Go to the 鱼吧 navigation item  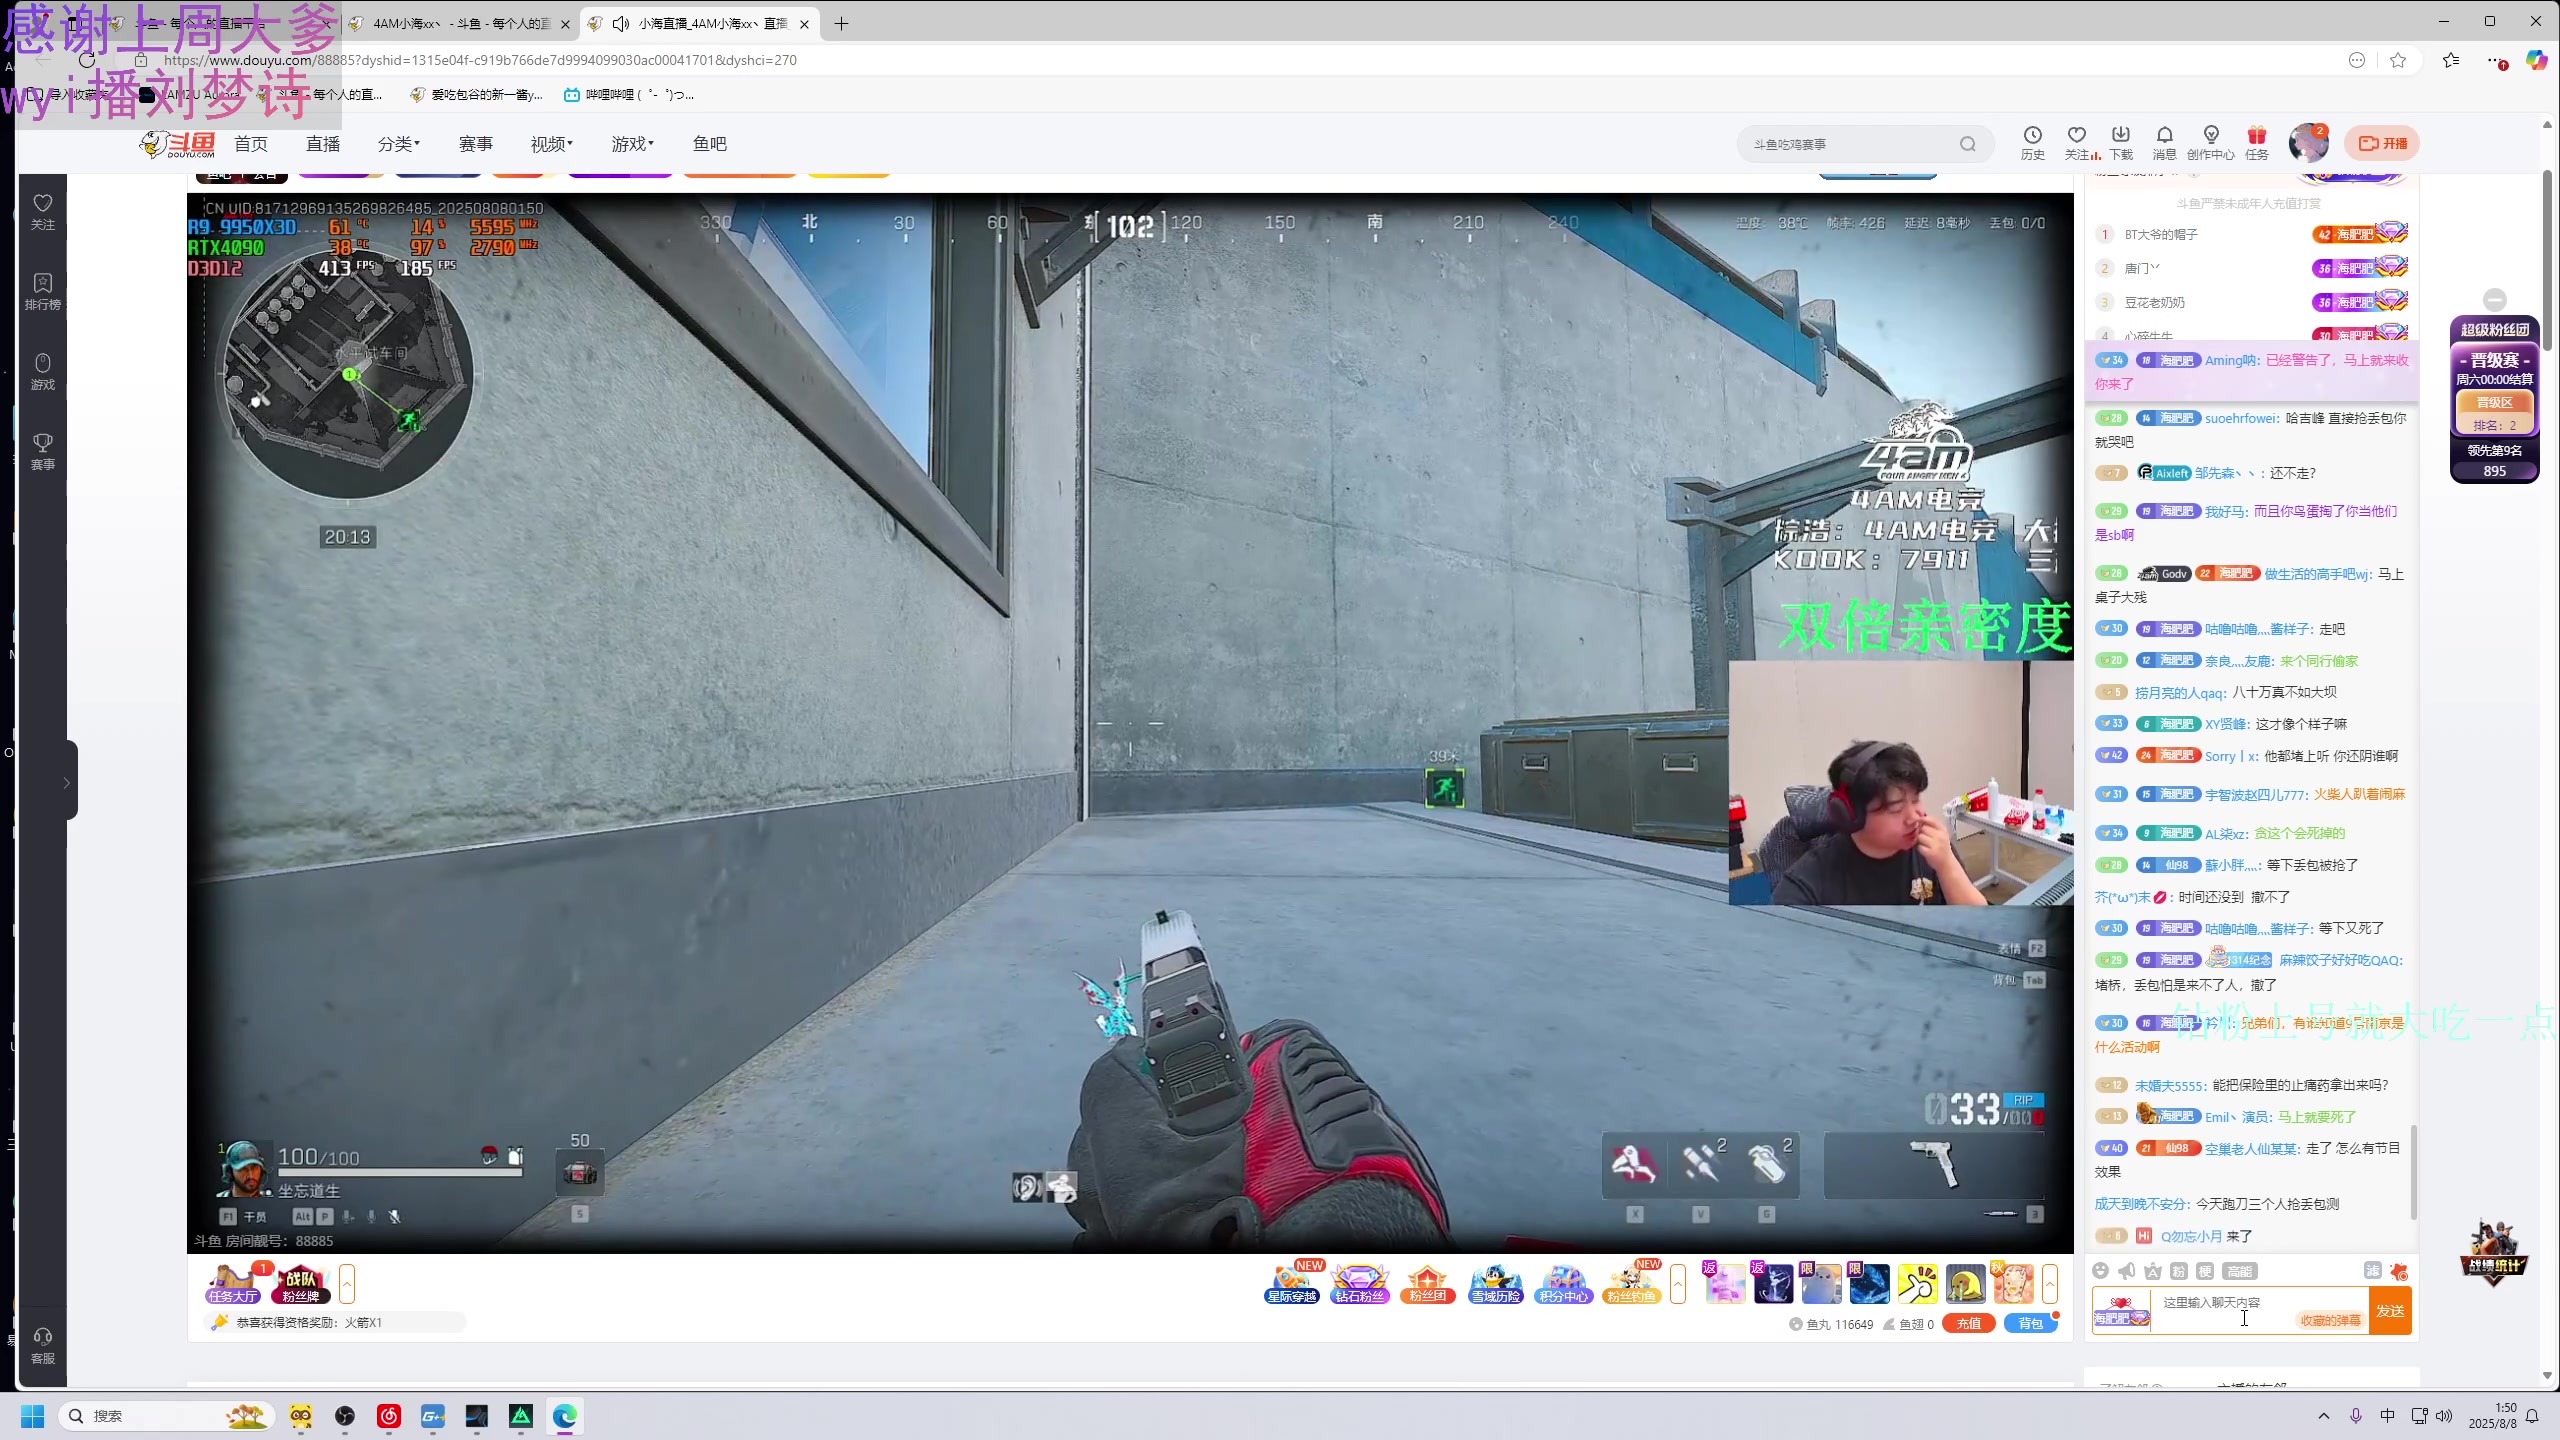tap(709, 144)
